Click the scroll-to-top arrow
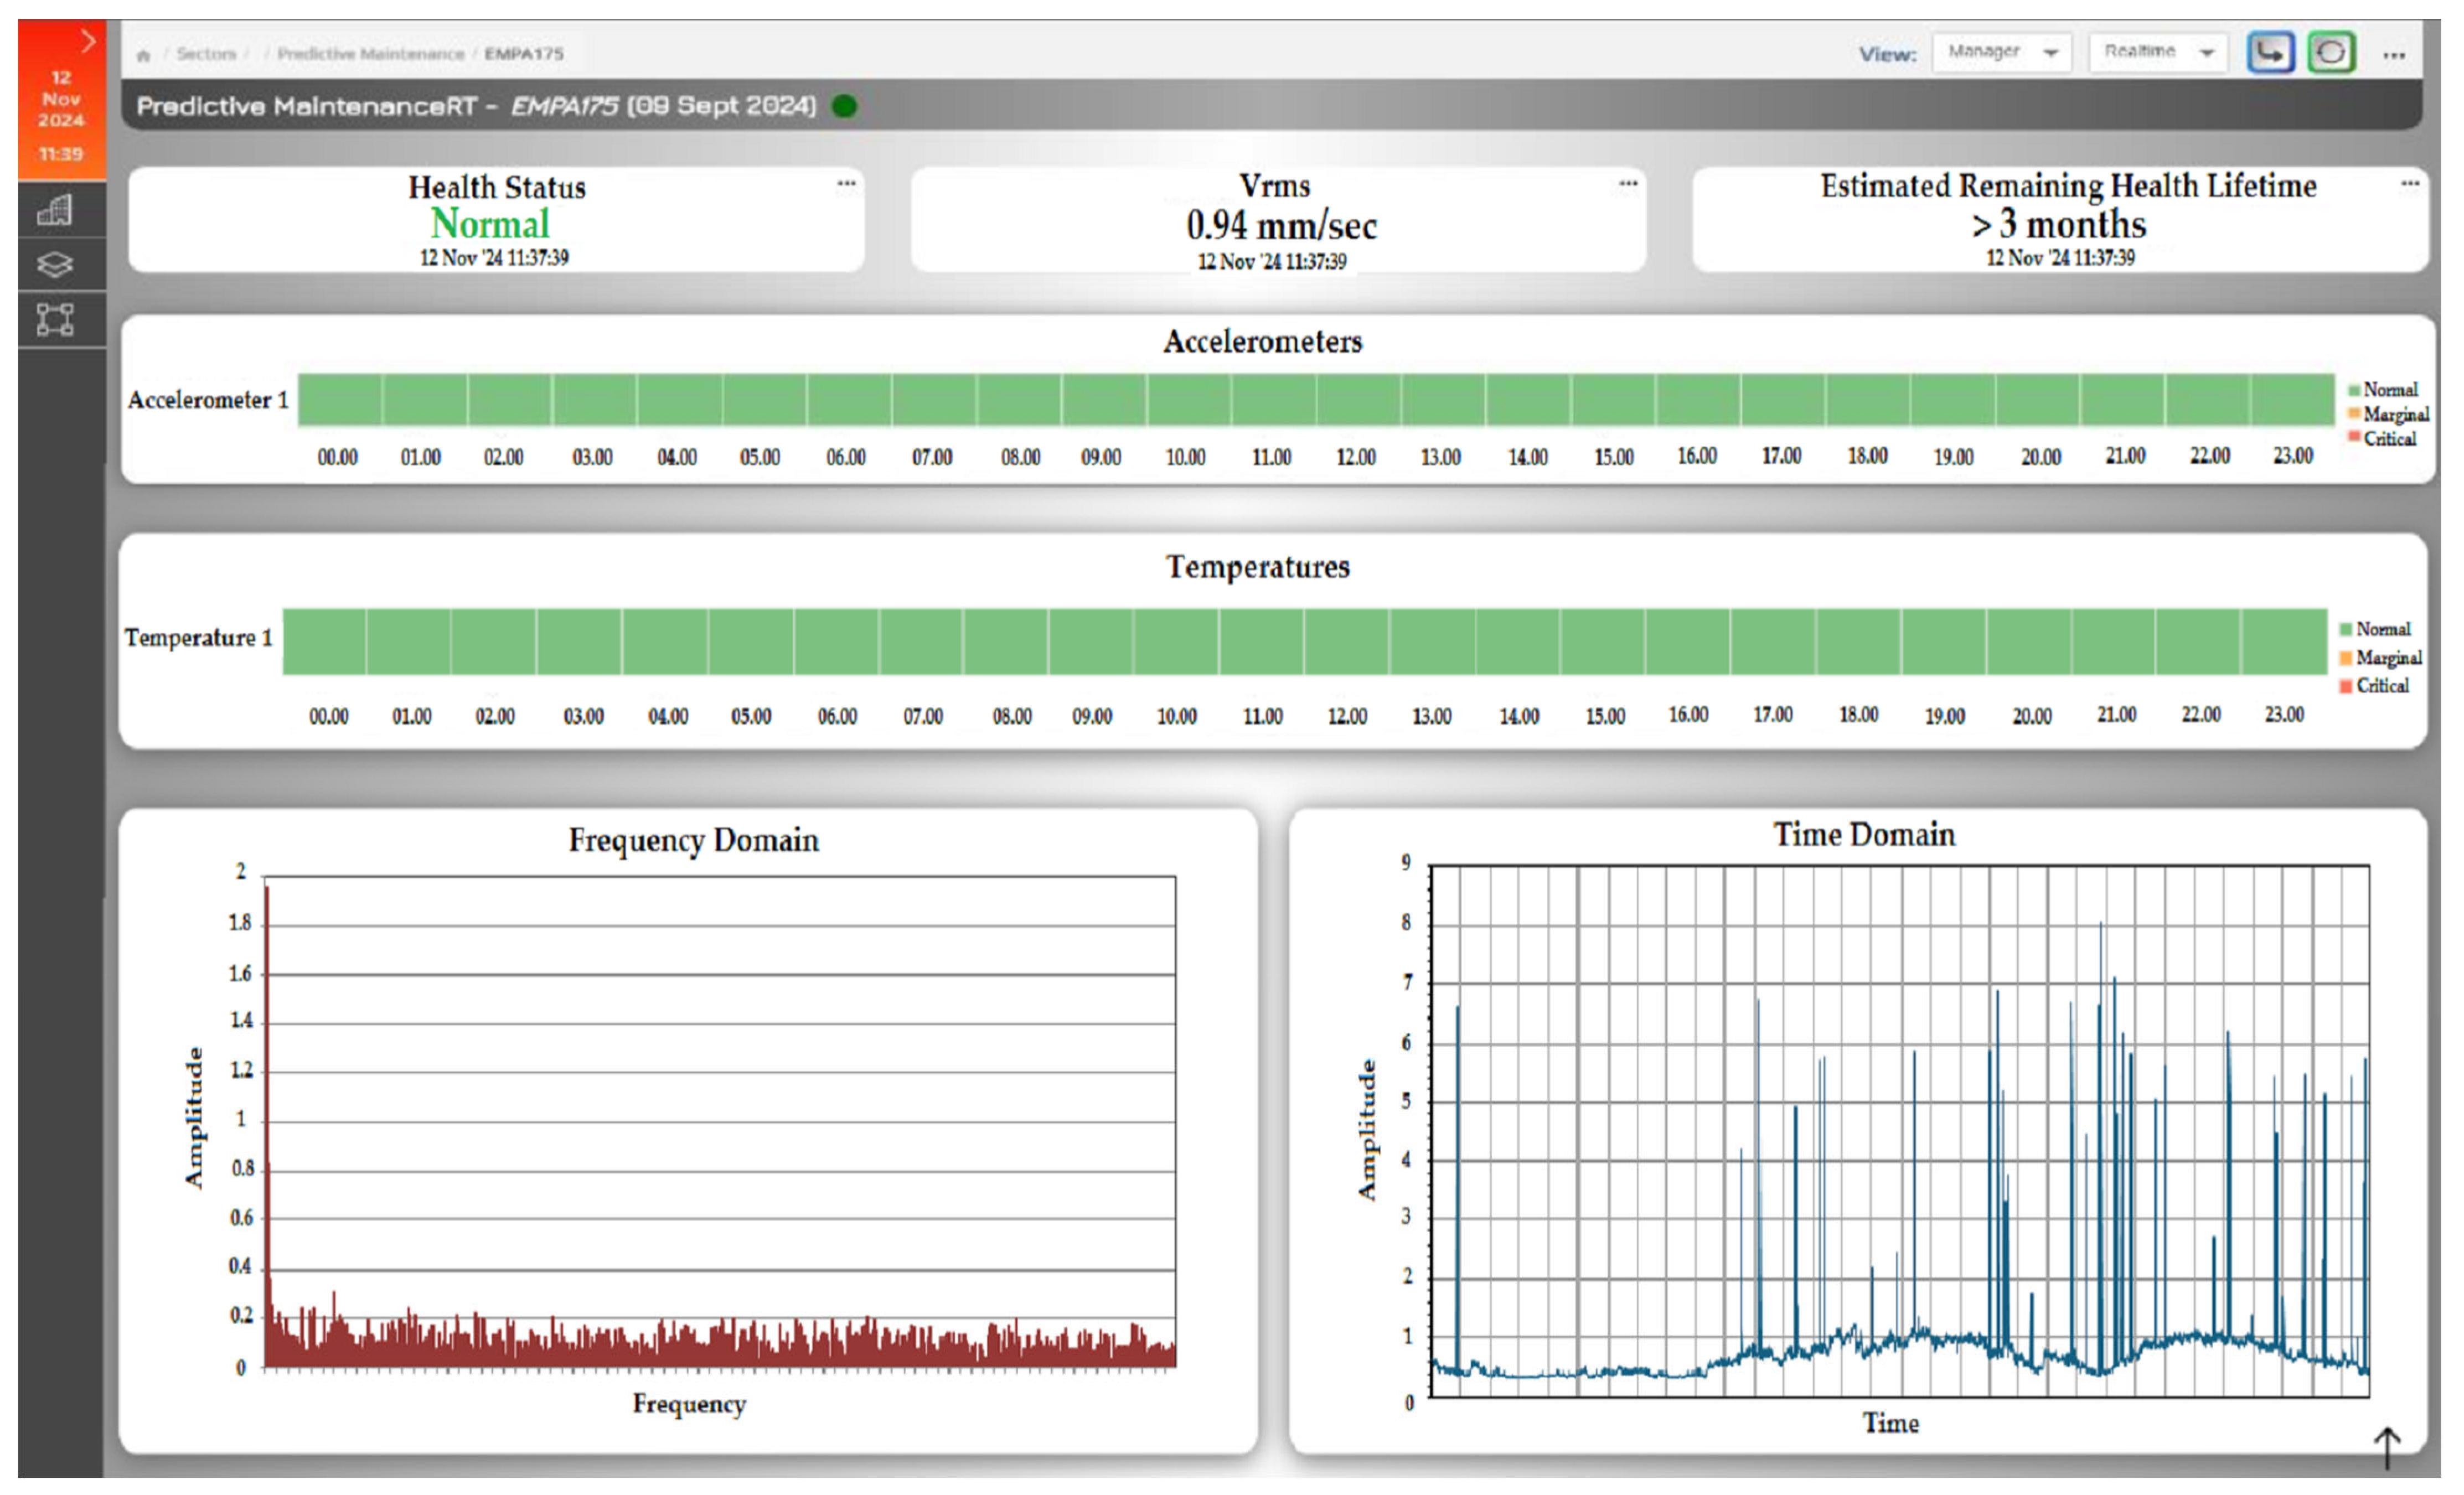 coord(2388,1448)
